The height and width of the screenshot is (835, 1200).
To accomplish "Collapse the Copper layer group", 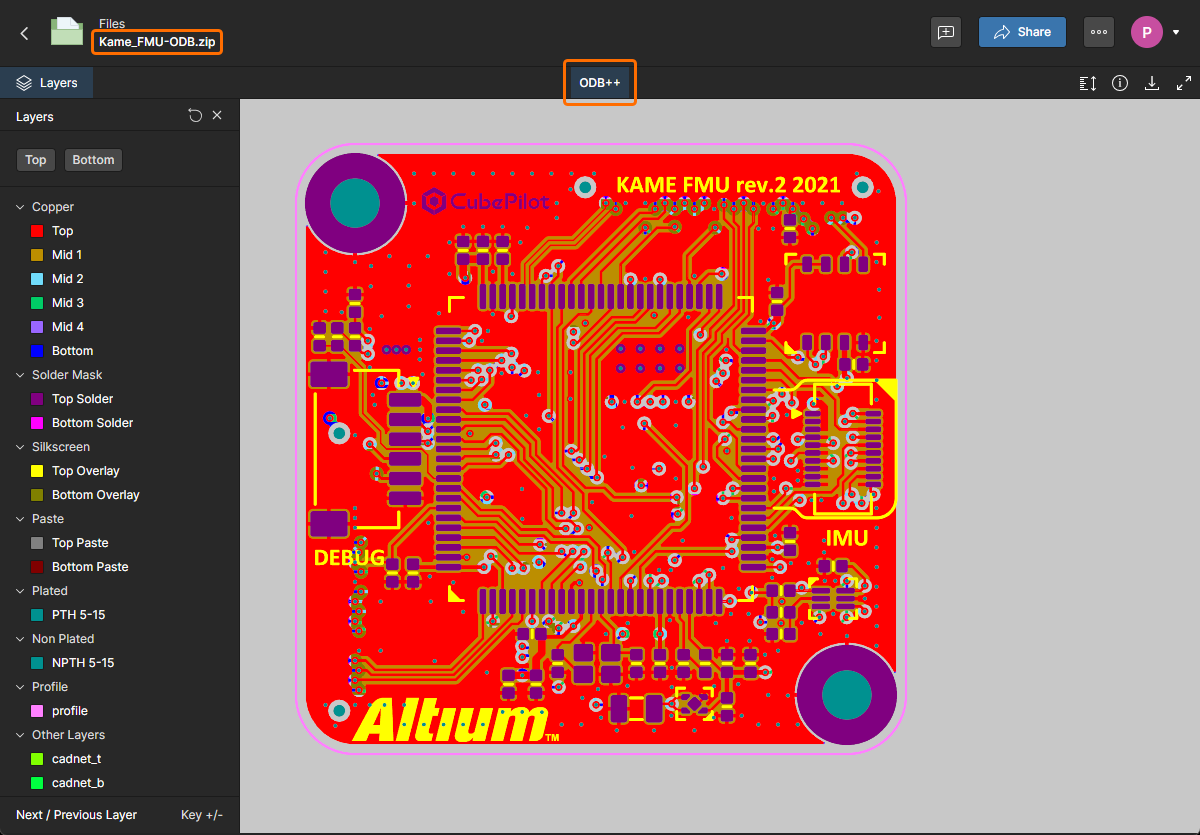I will (19, 207).
